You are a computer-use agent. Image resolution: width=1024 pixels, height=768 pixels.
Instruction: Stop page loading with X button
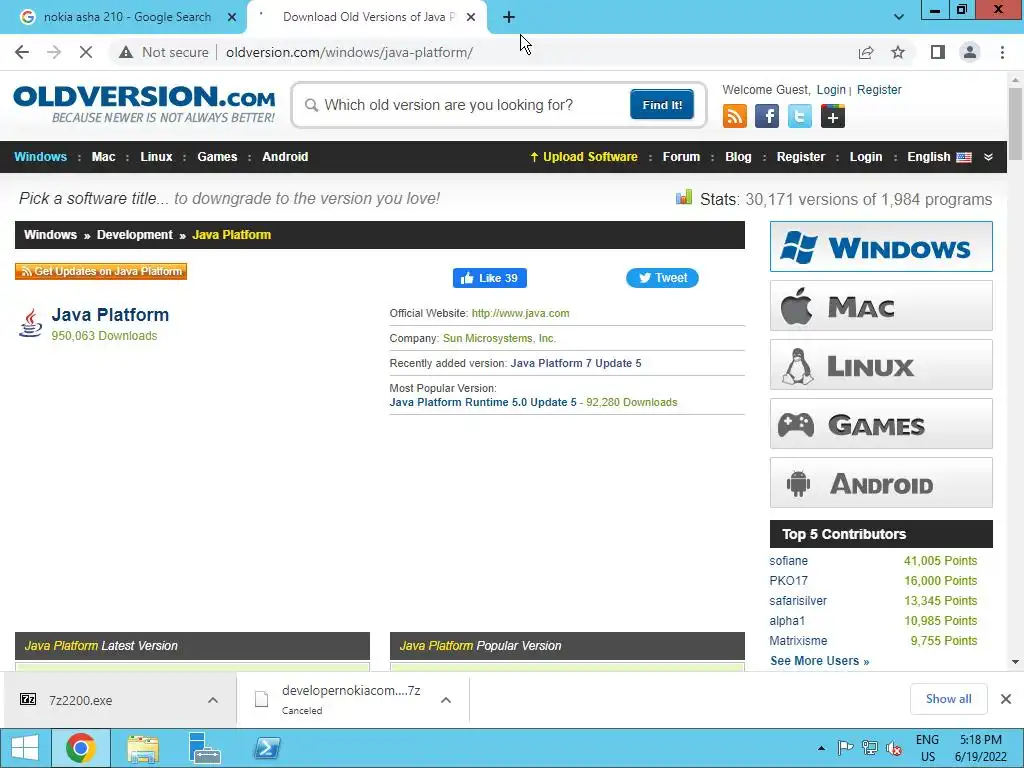[x=86, y=52]
